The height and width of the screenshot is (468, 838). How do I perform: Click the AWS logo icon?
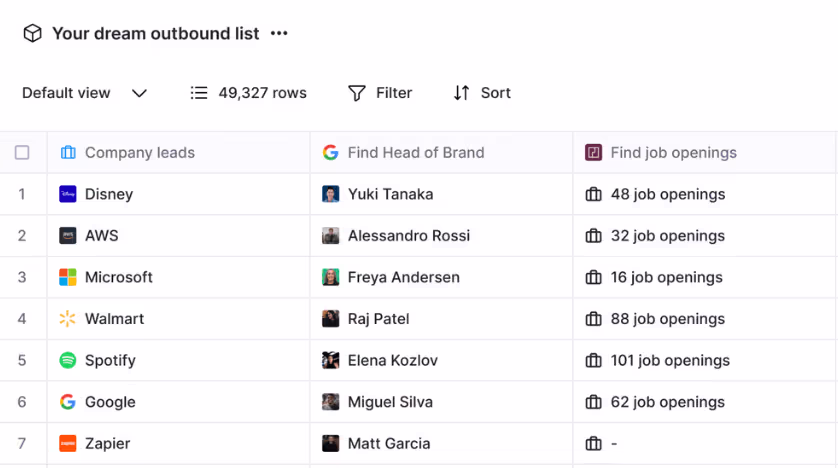coord(68,236)
